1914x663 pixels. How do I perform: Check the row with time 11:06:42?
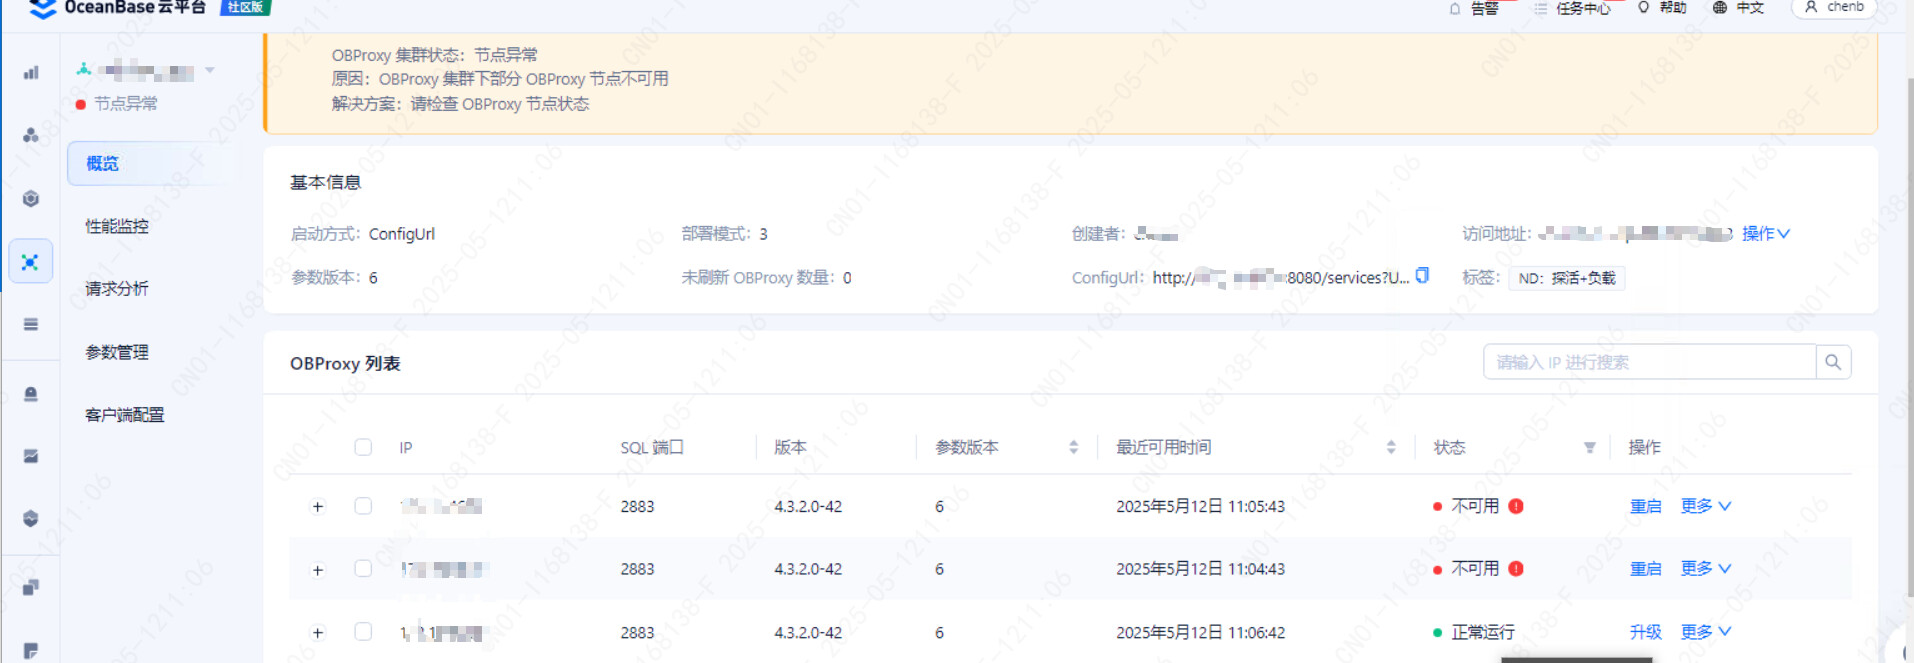click(363, 632)
